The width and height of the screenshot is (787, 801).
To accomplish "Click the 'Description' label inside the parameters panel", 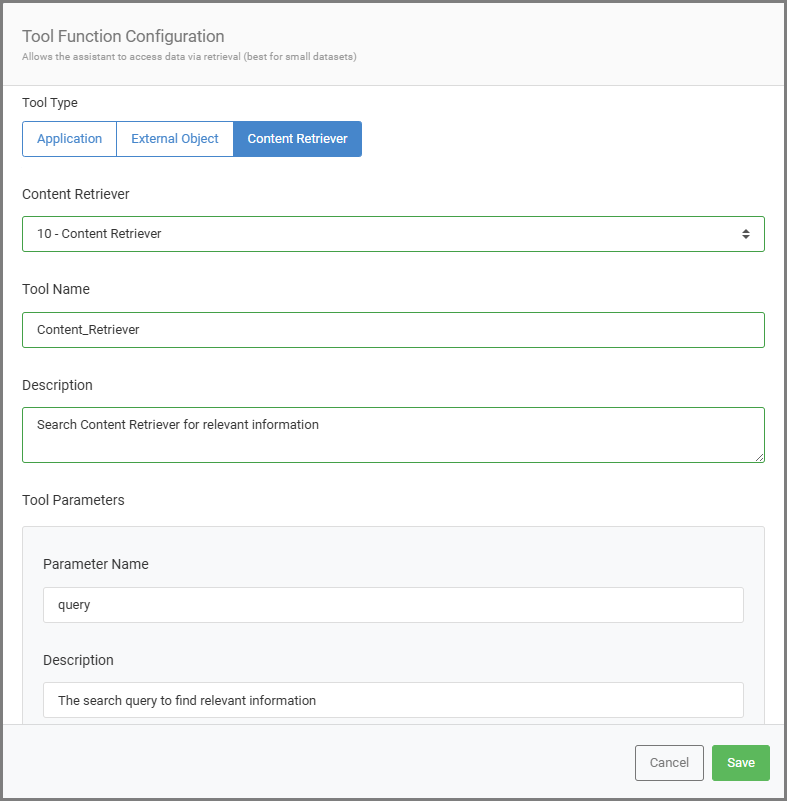I will [x=78, y=660].
